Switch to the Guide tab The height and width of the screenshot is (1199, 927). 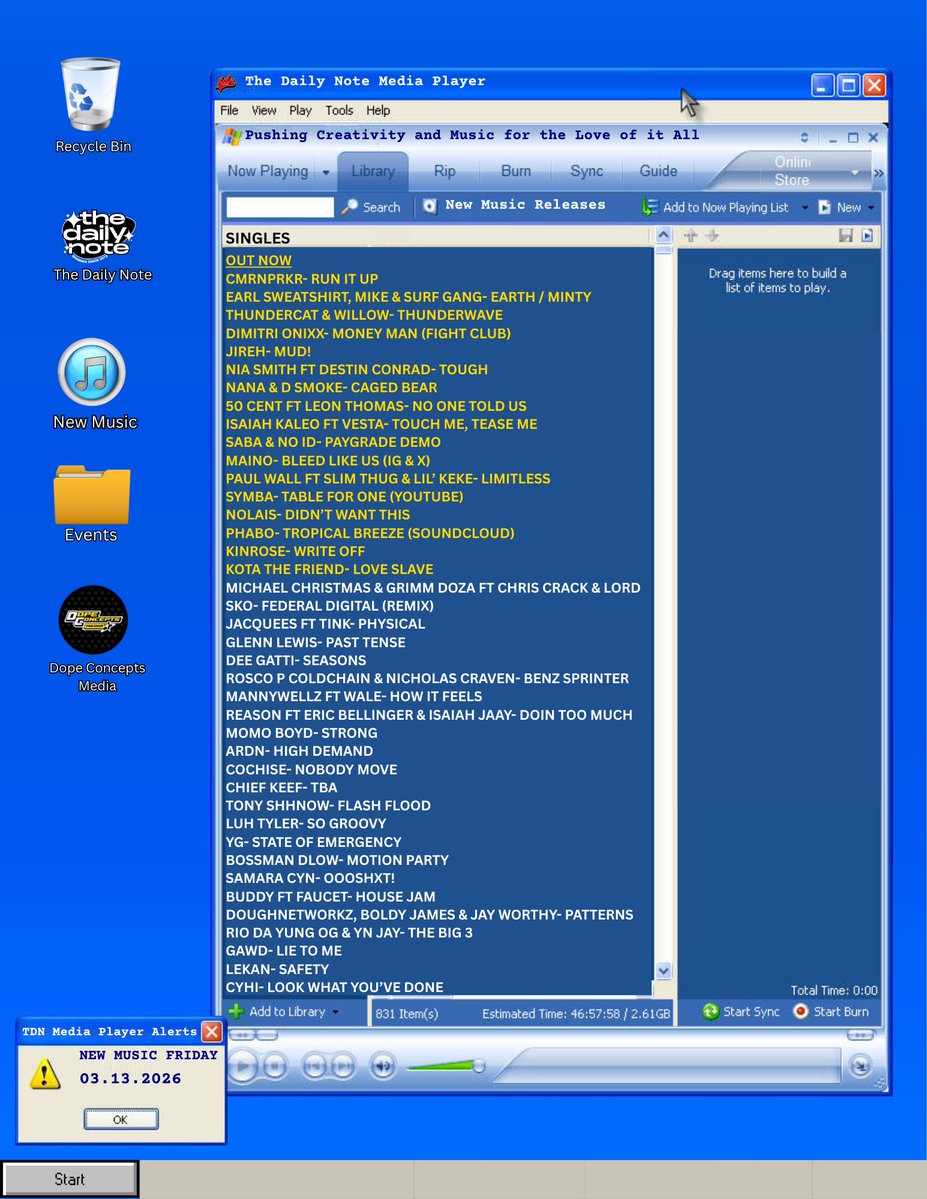(659, 171)
